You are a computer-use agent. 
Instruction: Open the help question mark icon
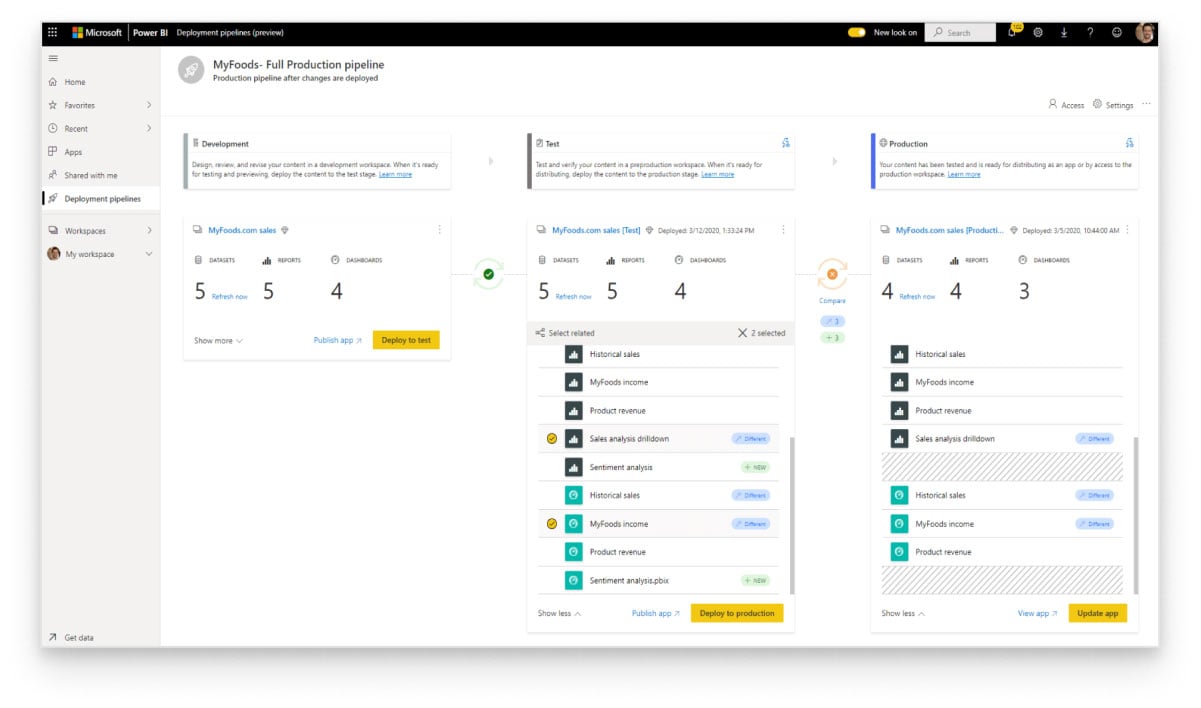tap(1090, 32)
